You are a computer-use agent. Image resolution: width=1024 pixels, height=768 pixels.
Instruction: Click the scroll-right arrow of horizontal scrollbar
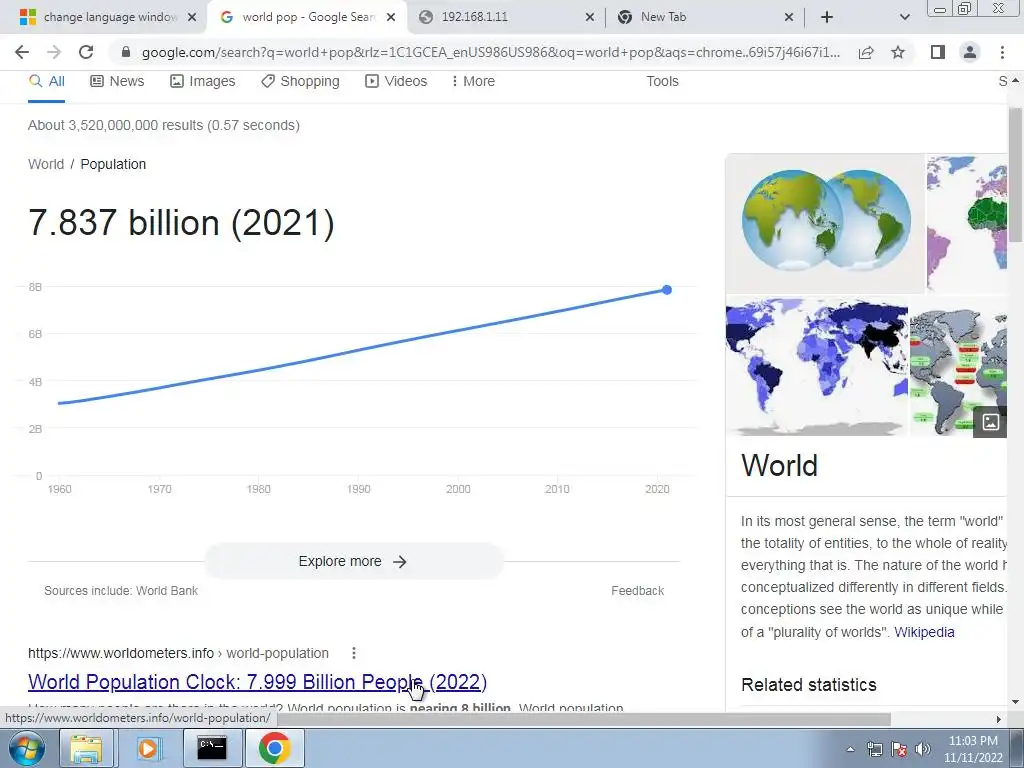point(999,719)
